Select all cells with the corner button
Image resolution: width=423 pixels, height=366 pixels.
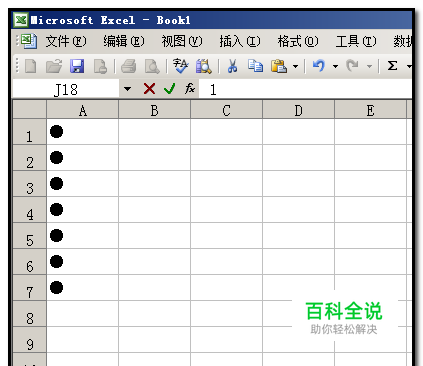(29, 110)
